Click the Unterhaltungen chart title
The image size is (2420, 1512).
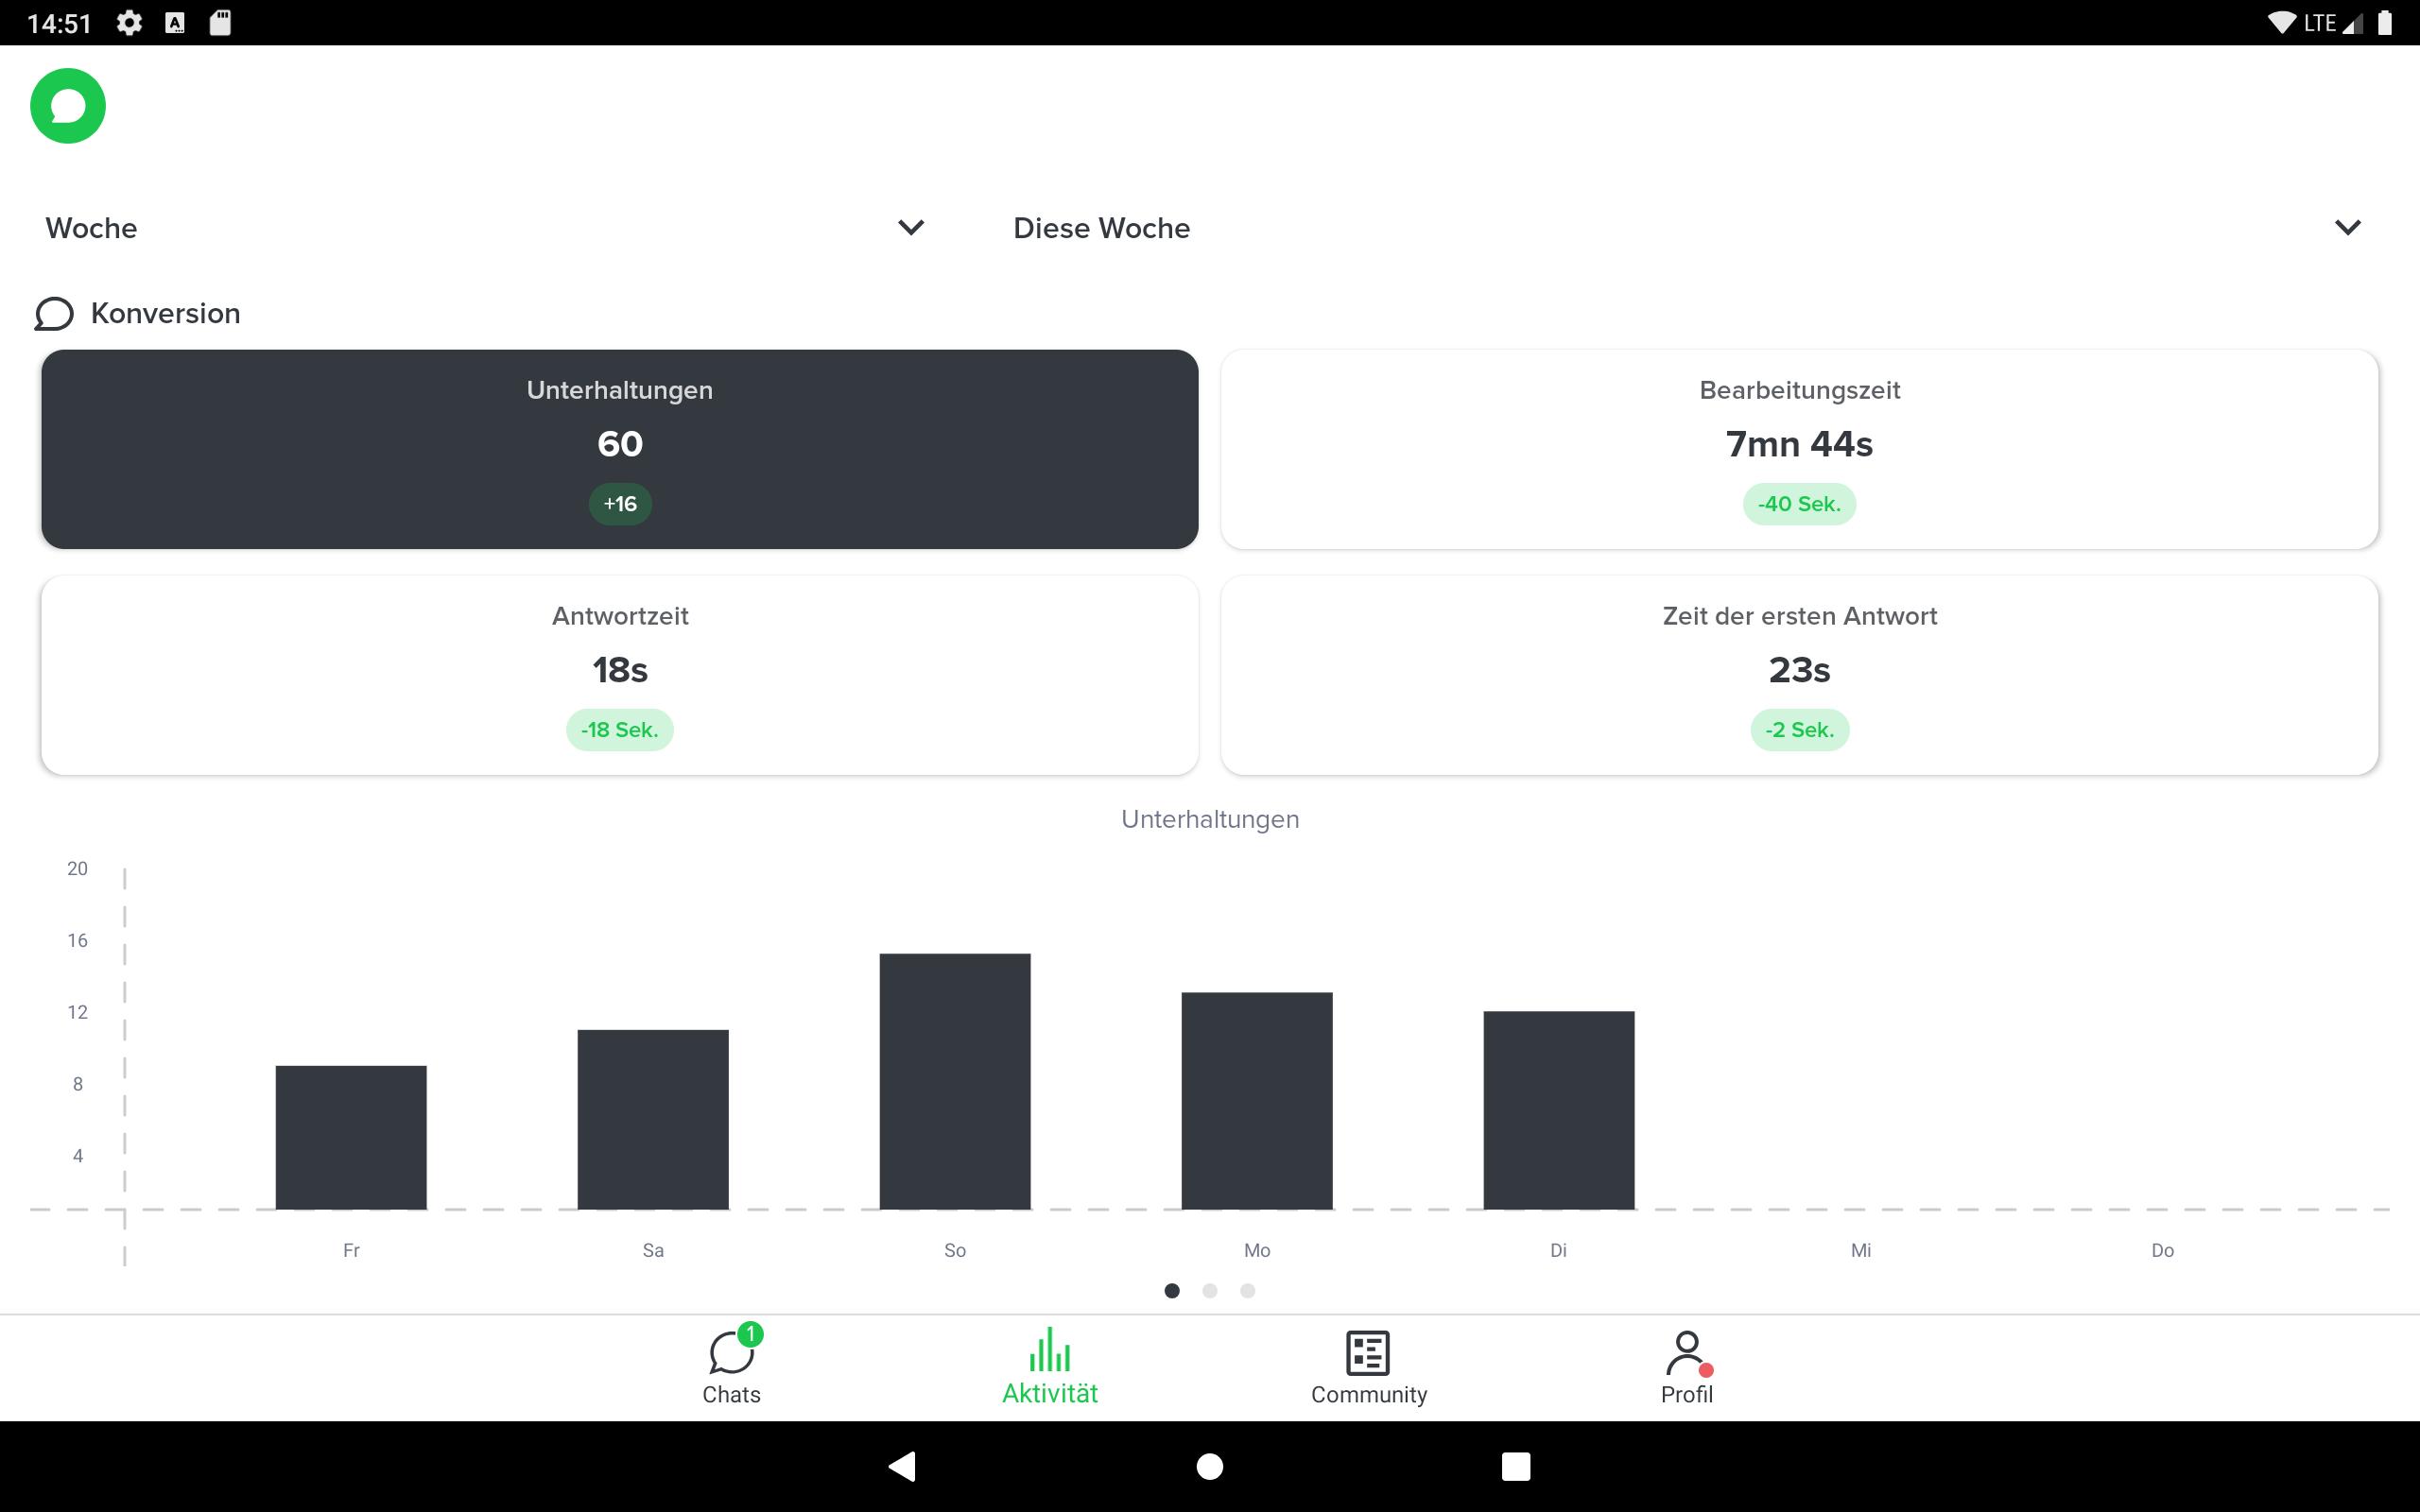coord(1210,819)
